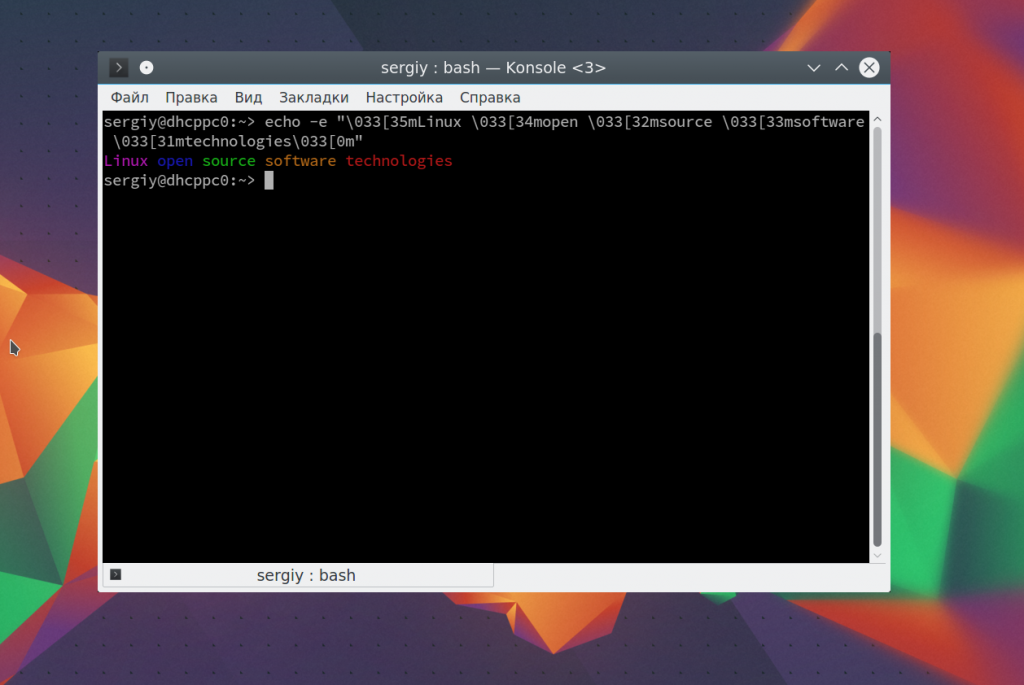The height and width of the screenshot is (685, 1024).
Task: Open the Справка menu
Action: pos(490,97)
